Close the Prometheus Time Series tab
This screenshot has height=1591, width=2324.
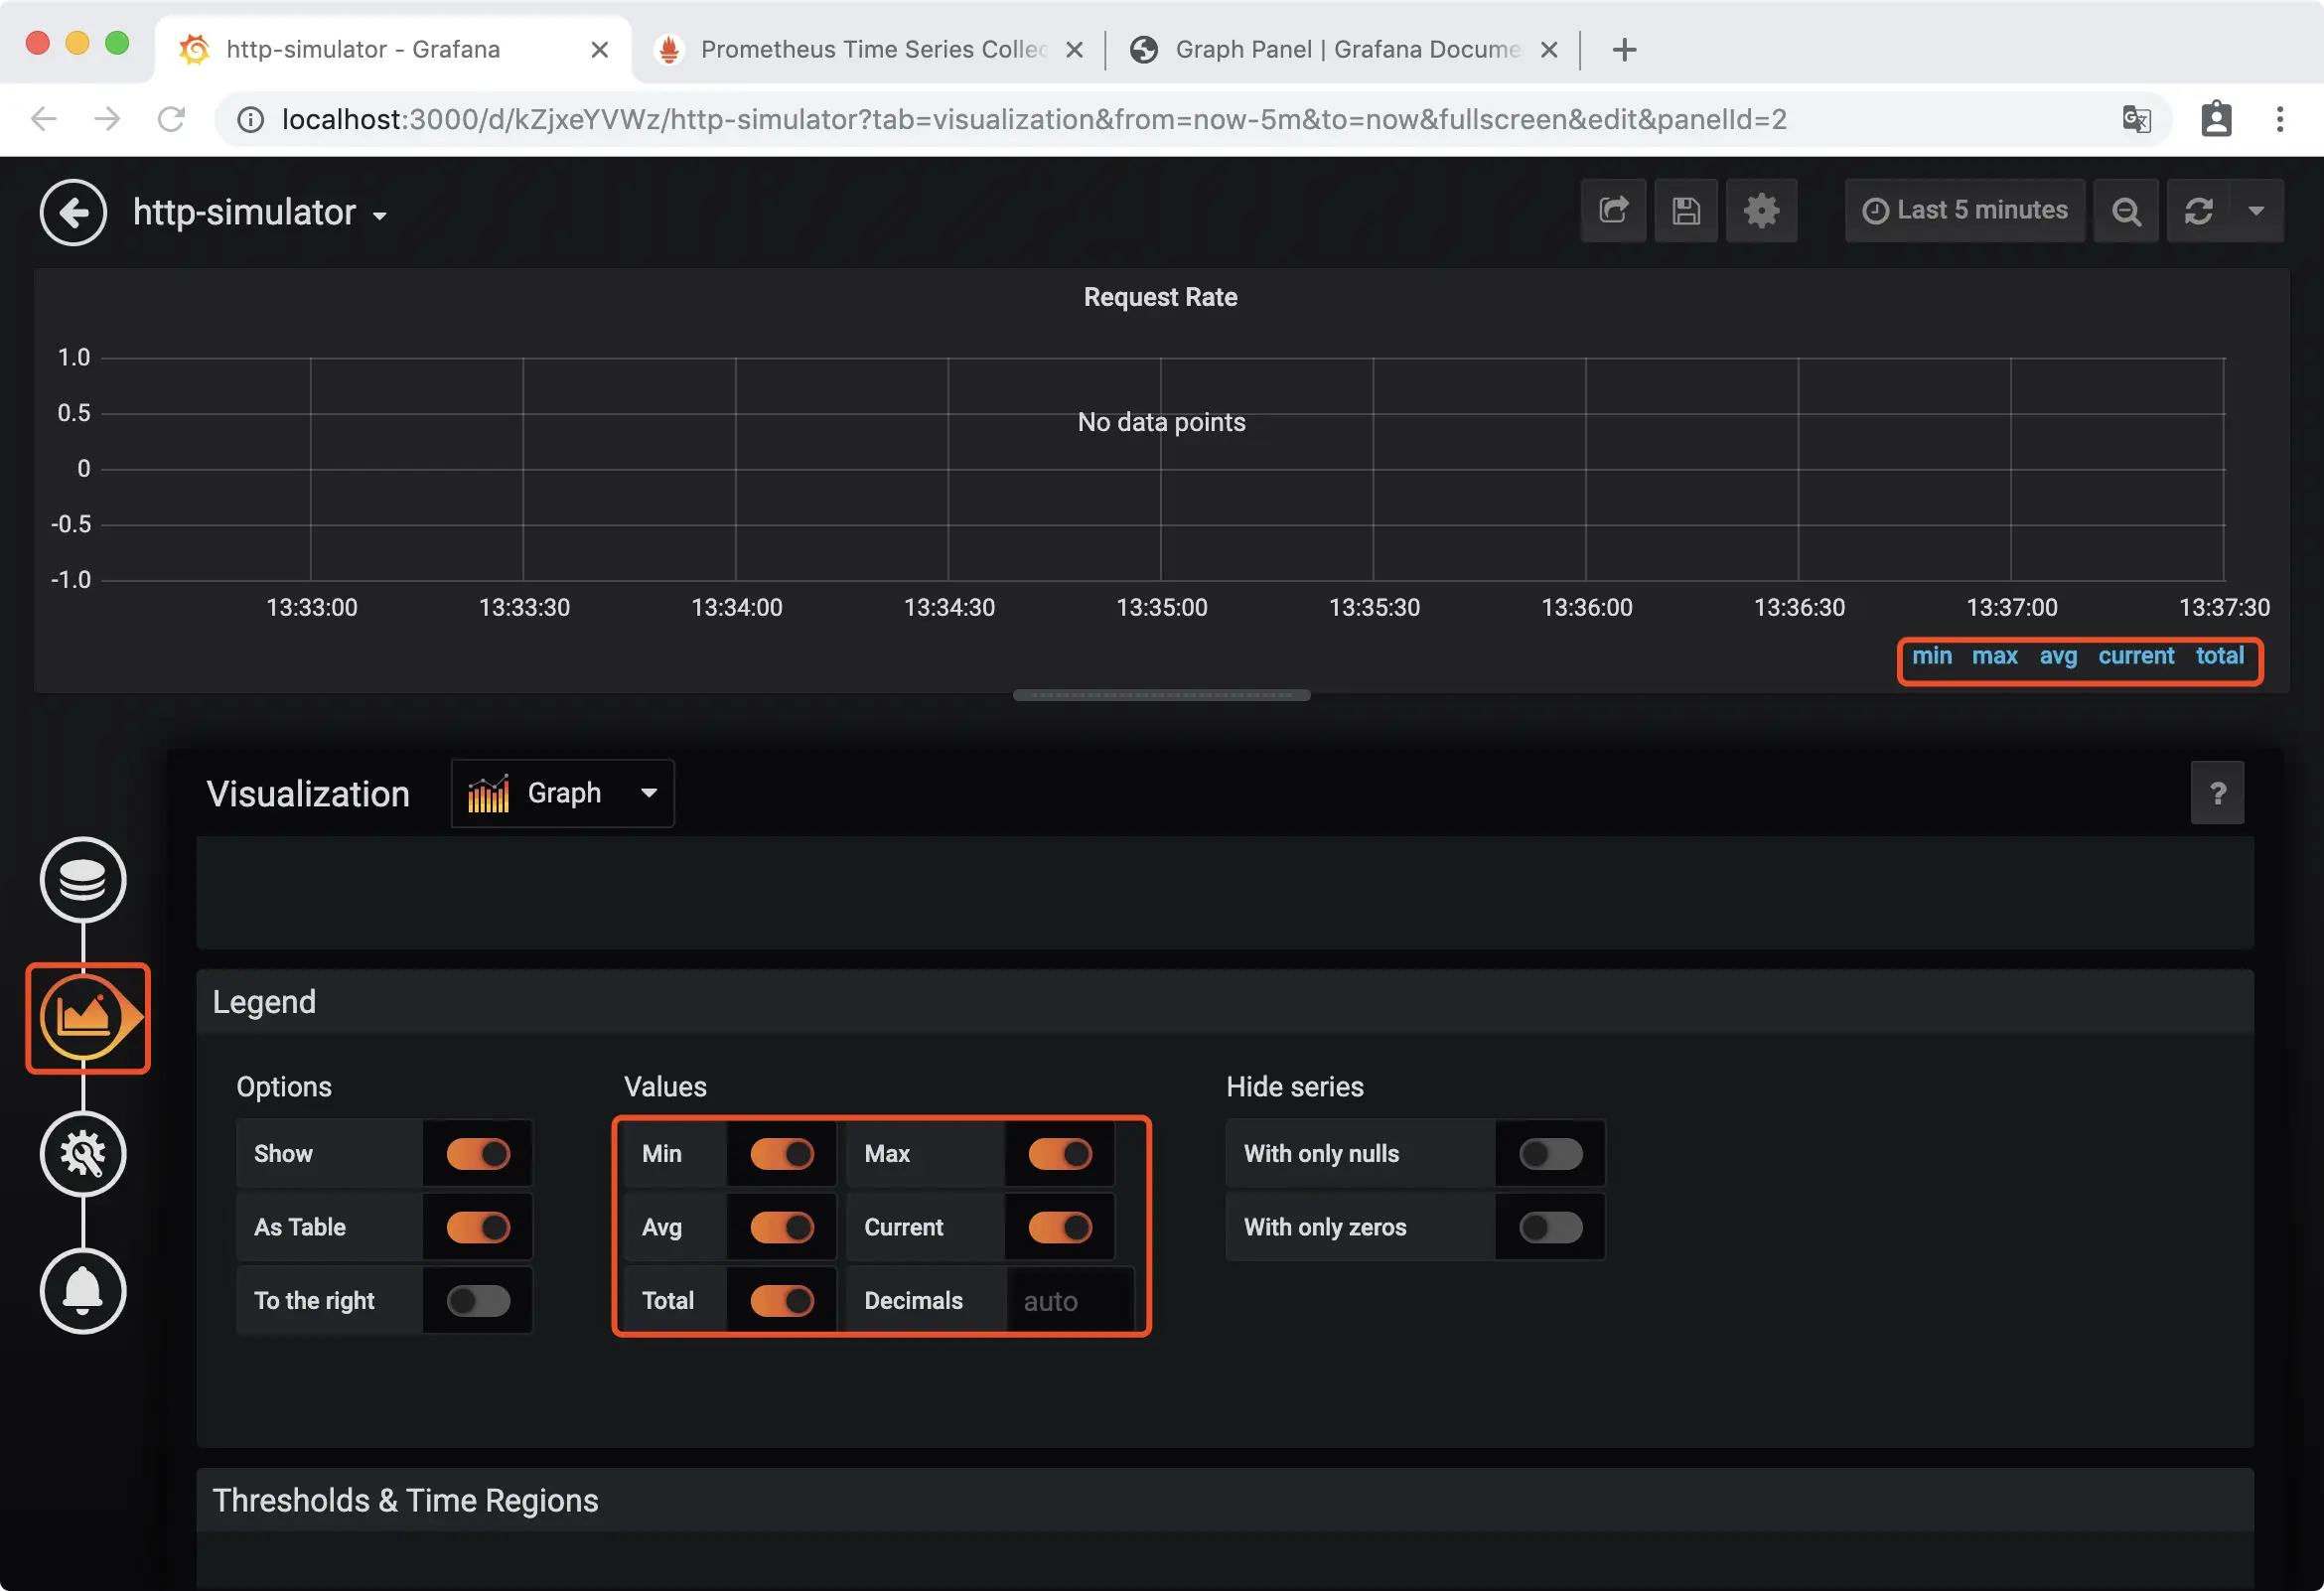pos(1075,49)
